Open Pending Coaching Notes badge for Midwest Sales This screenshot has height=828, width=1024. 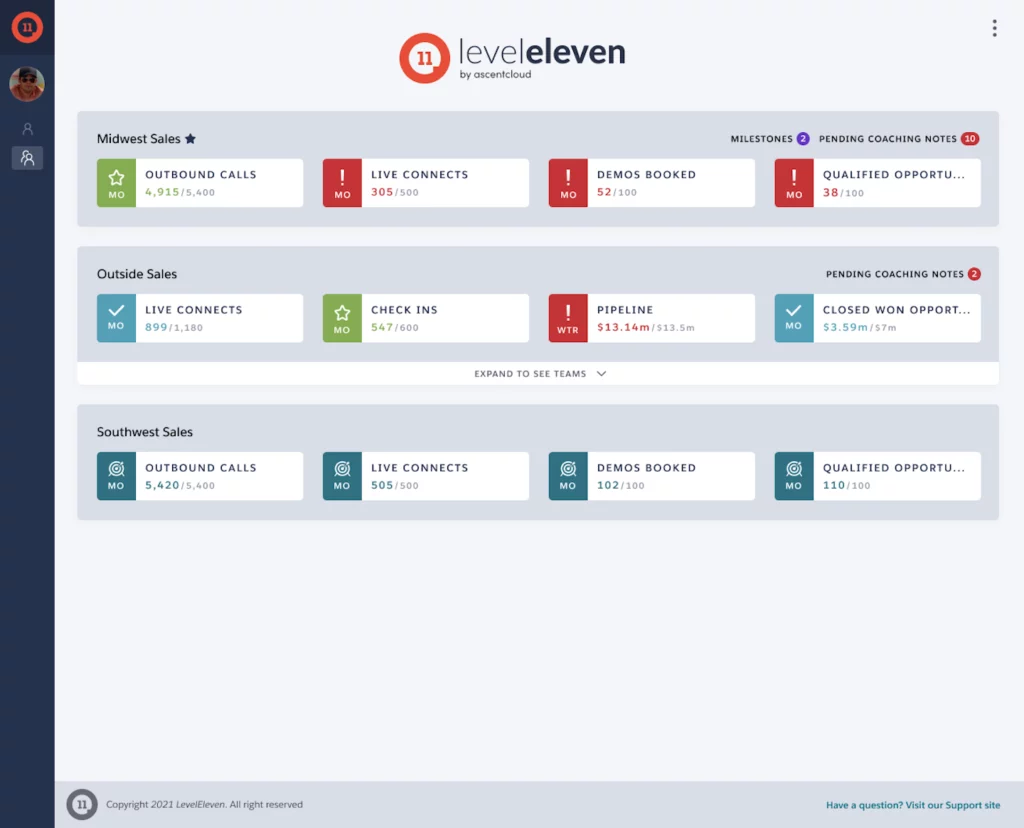click(x=969, y=139)
